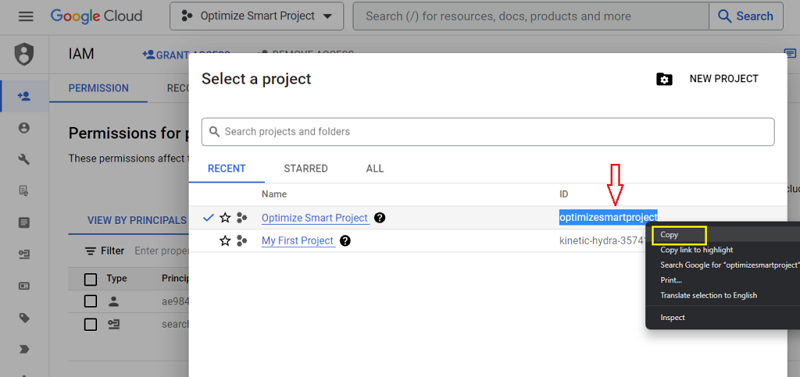Click the Filter icon in permissions table
The width and height of the screenshot is (800, 377).
90,251
